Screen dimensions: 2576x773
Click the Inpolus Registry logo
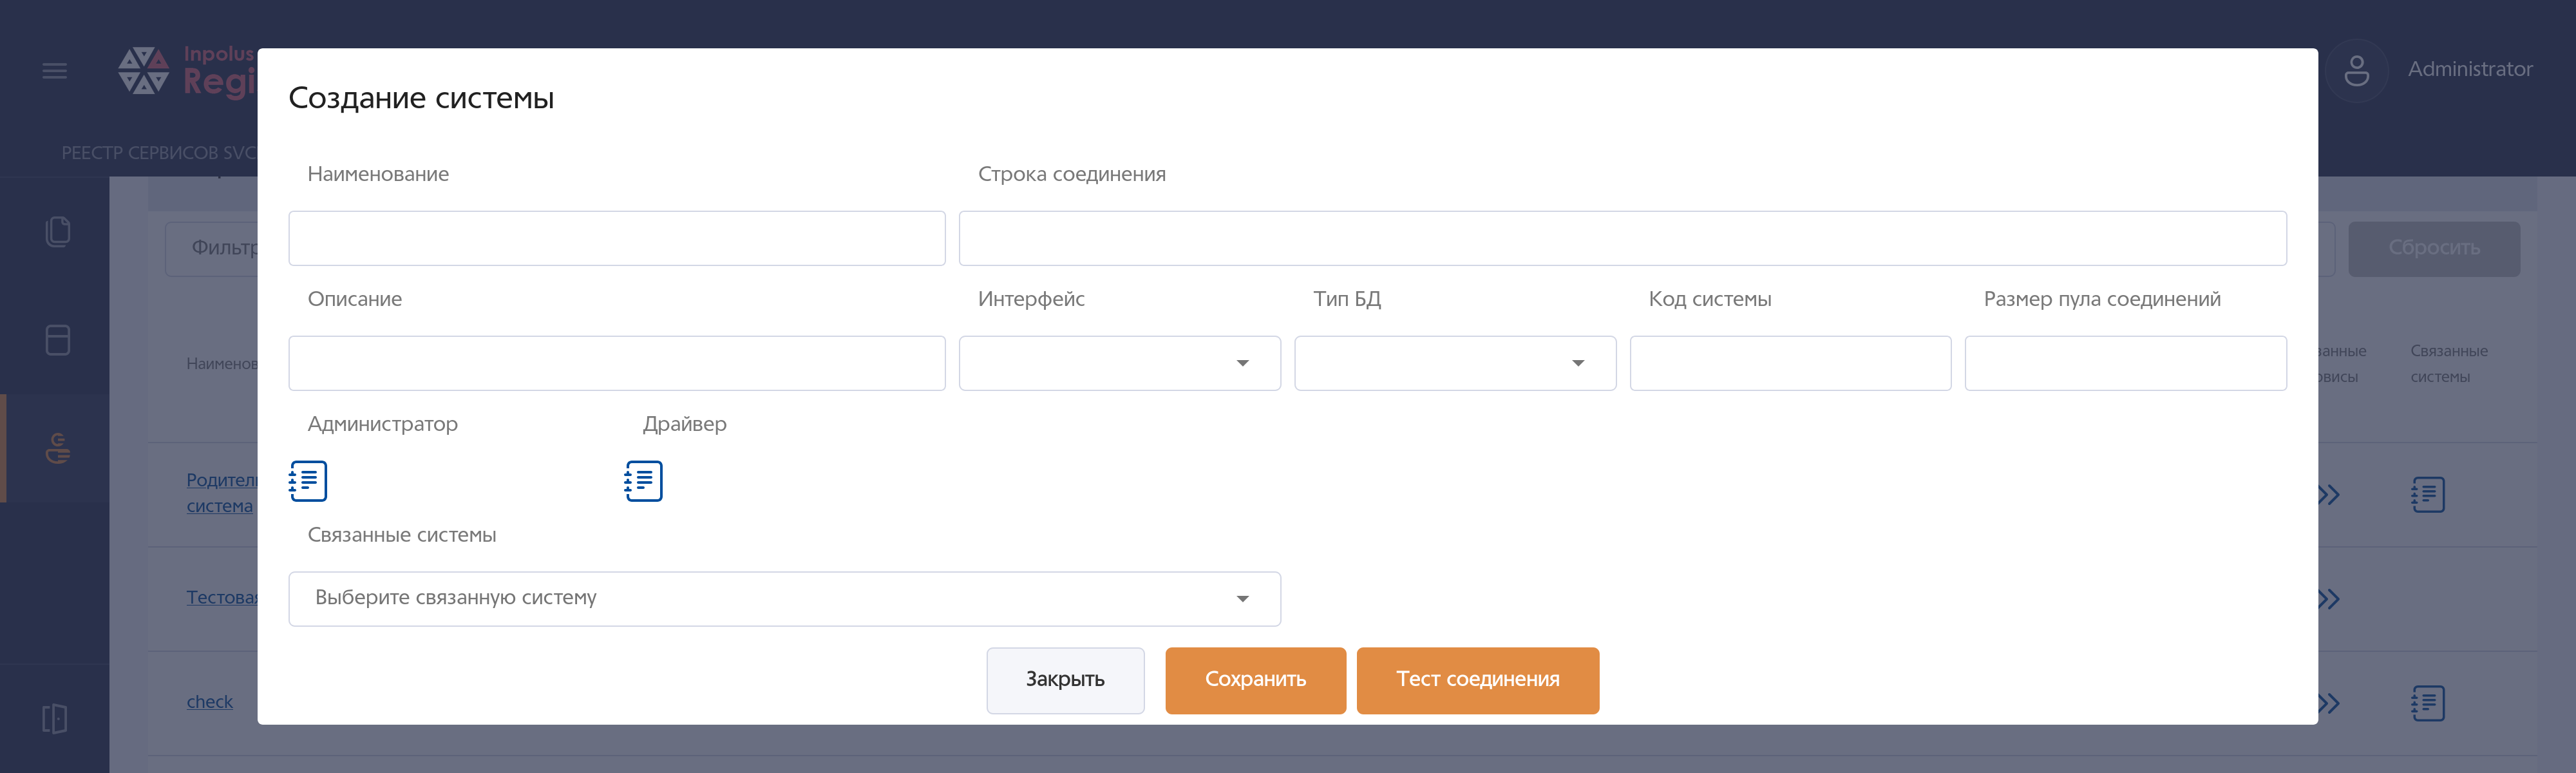tap(187, 72)
